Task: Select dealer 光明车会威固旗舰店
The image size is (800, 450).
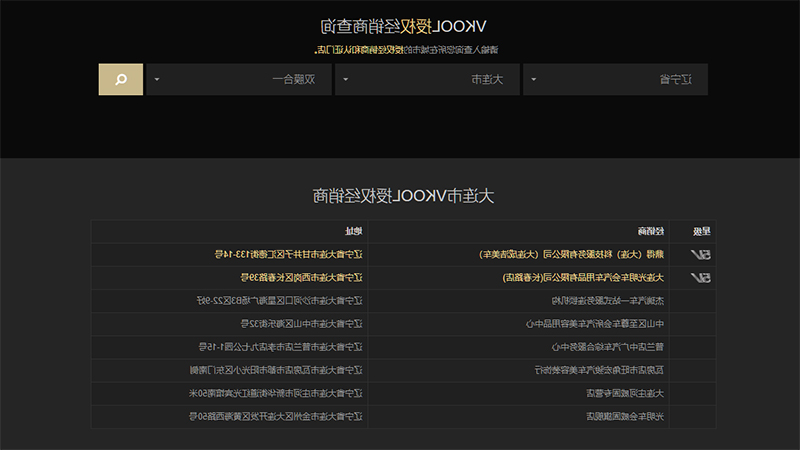Action: pyautogui.click(x=625, y=417)
